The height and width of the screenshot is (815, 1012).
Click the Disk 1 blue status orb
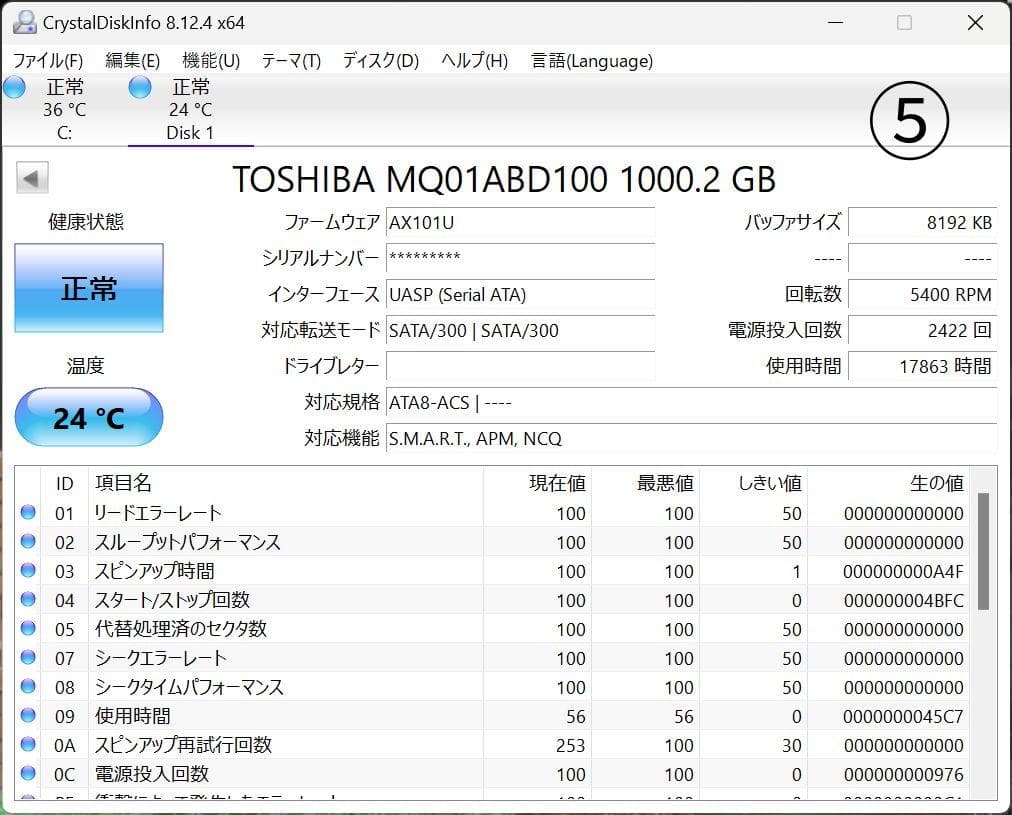[140, 87]
